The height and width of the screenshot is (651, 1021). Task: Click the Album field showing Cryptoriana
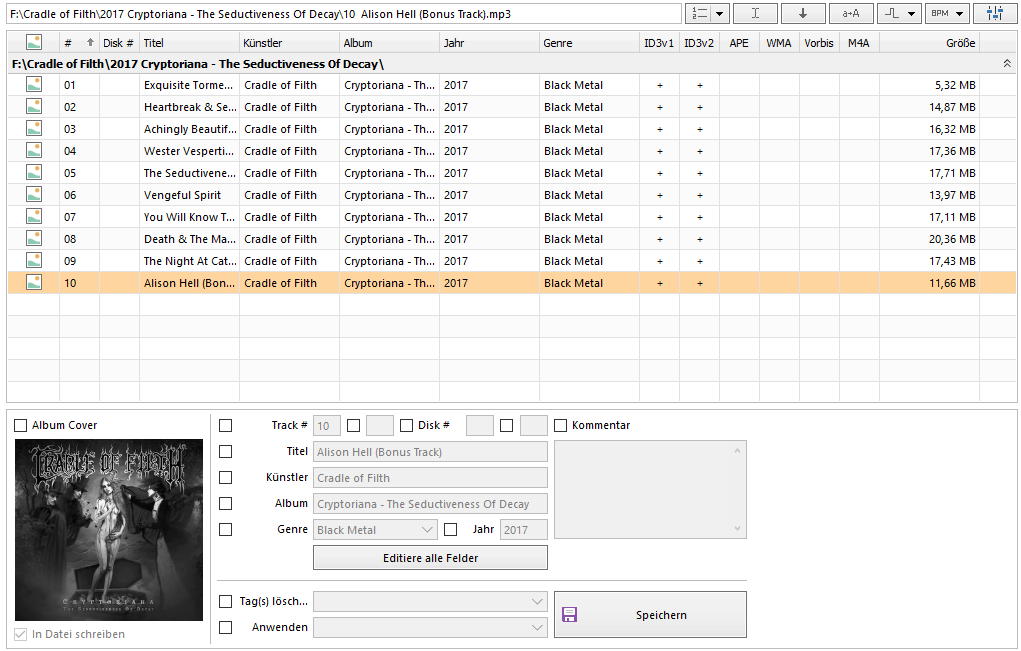click(430, 503)
